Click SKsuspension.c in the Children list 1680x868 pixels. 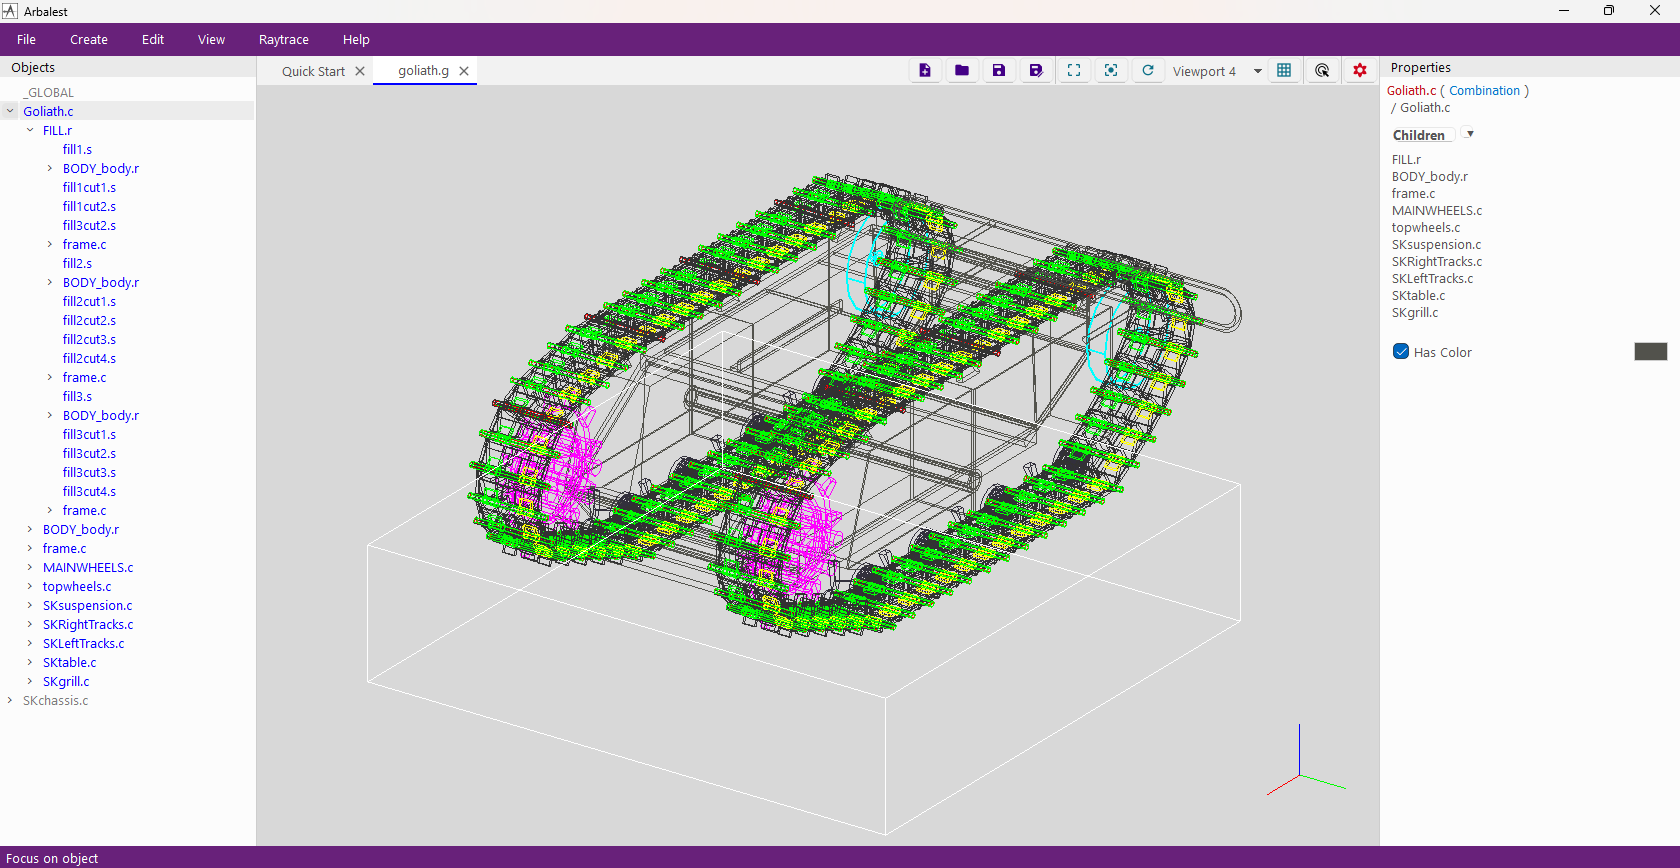click(1436, 244)
